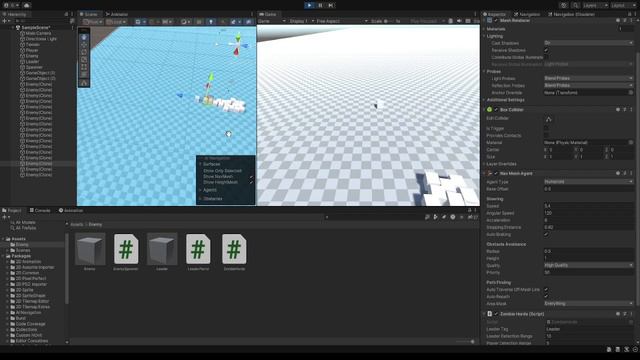Click Hierarchy create plus button
The height and width of the screenshot is (360, 640).
point(5,21)
